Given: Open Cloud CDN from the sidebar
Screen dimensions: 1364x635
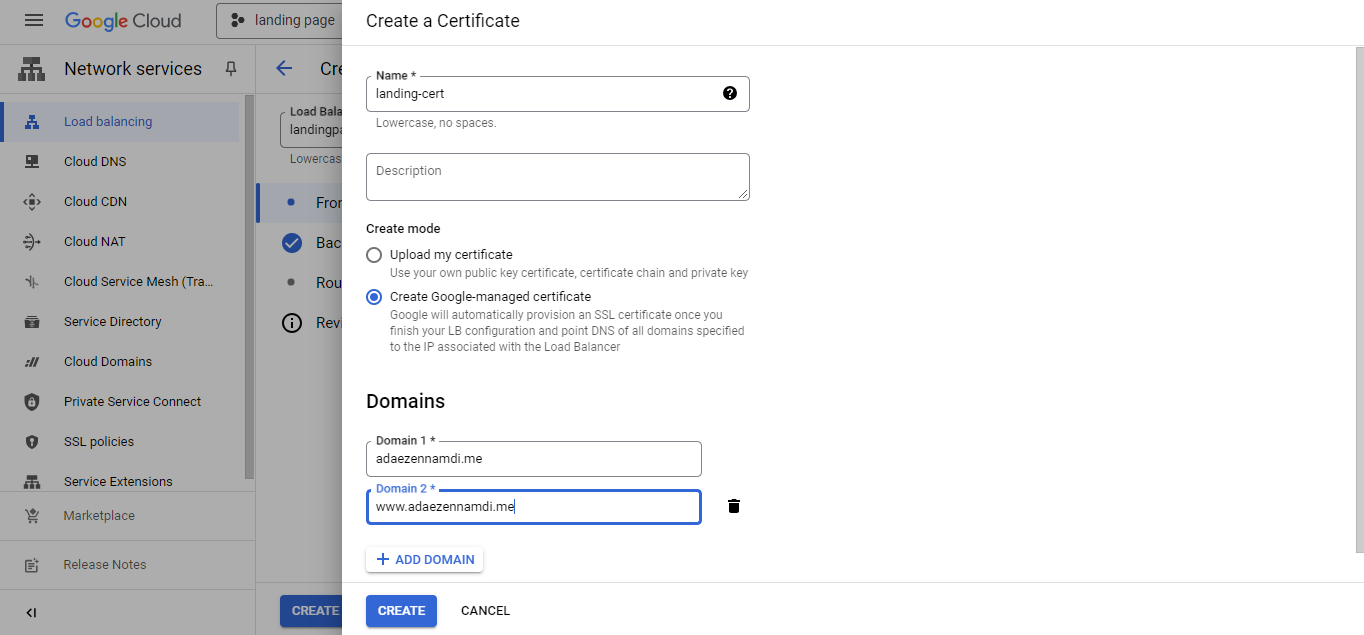Looking at the screenshot, I should pyautogui.click(x=94, y=201).
